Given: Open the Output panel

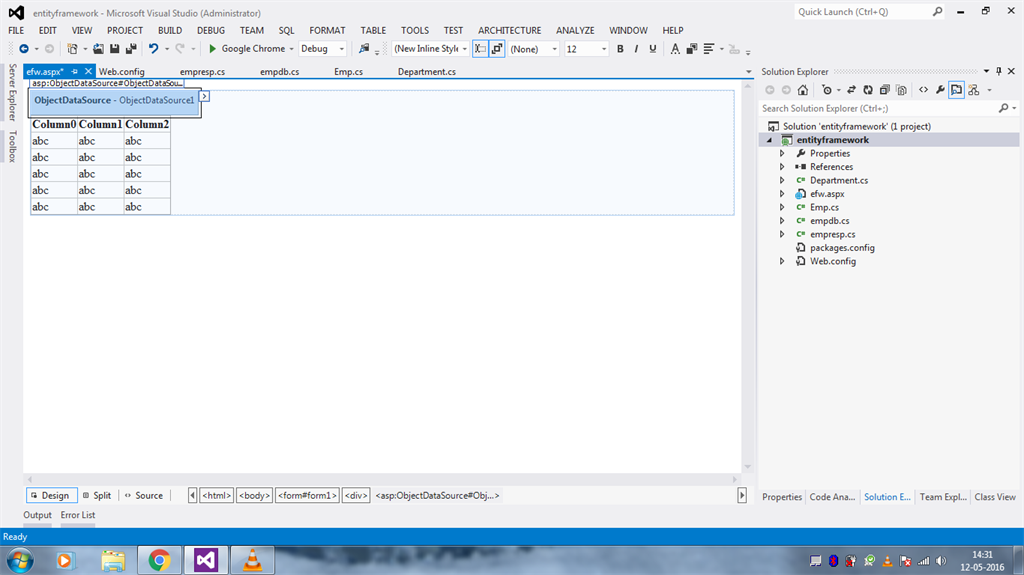Looking at the screenshot, I should (37, 515).
